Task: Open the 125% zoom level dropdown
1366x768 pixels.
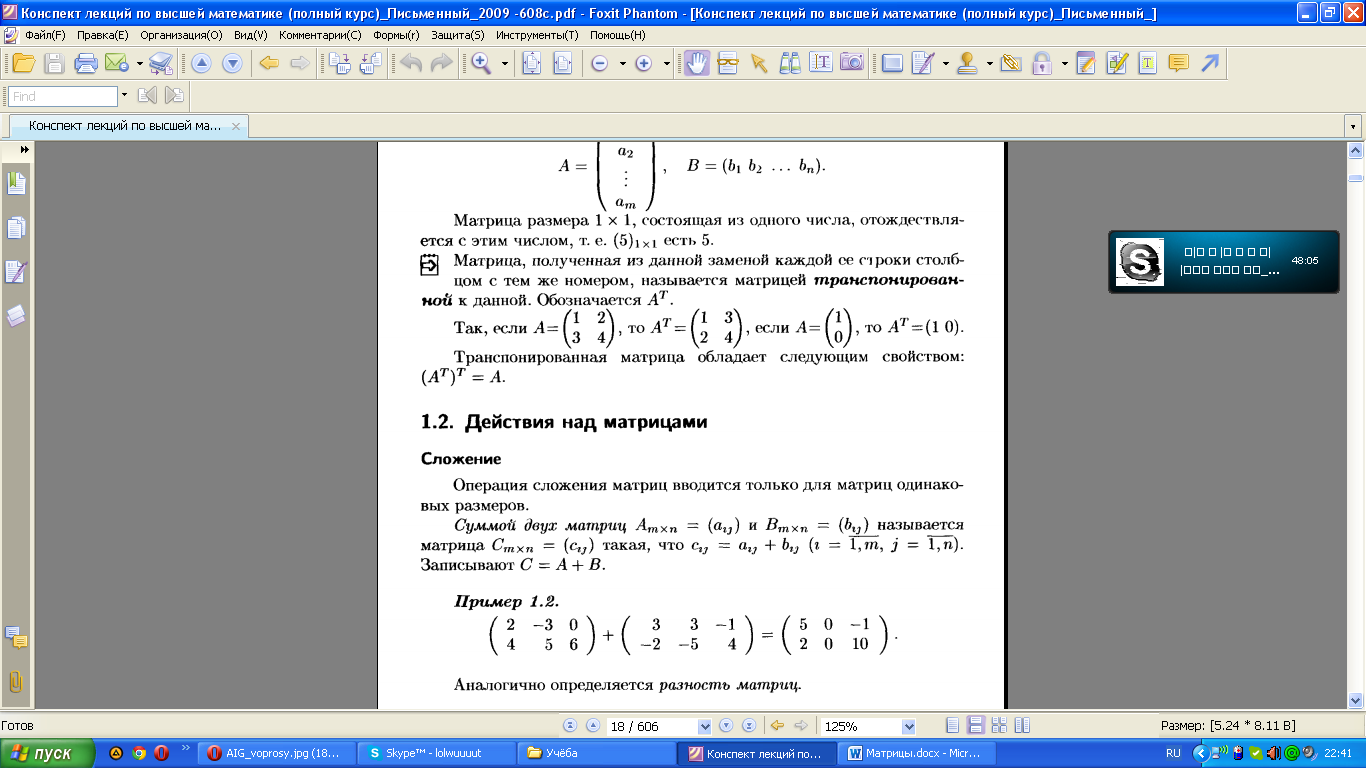Action: pos(909,726)
